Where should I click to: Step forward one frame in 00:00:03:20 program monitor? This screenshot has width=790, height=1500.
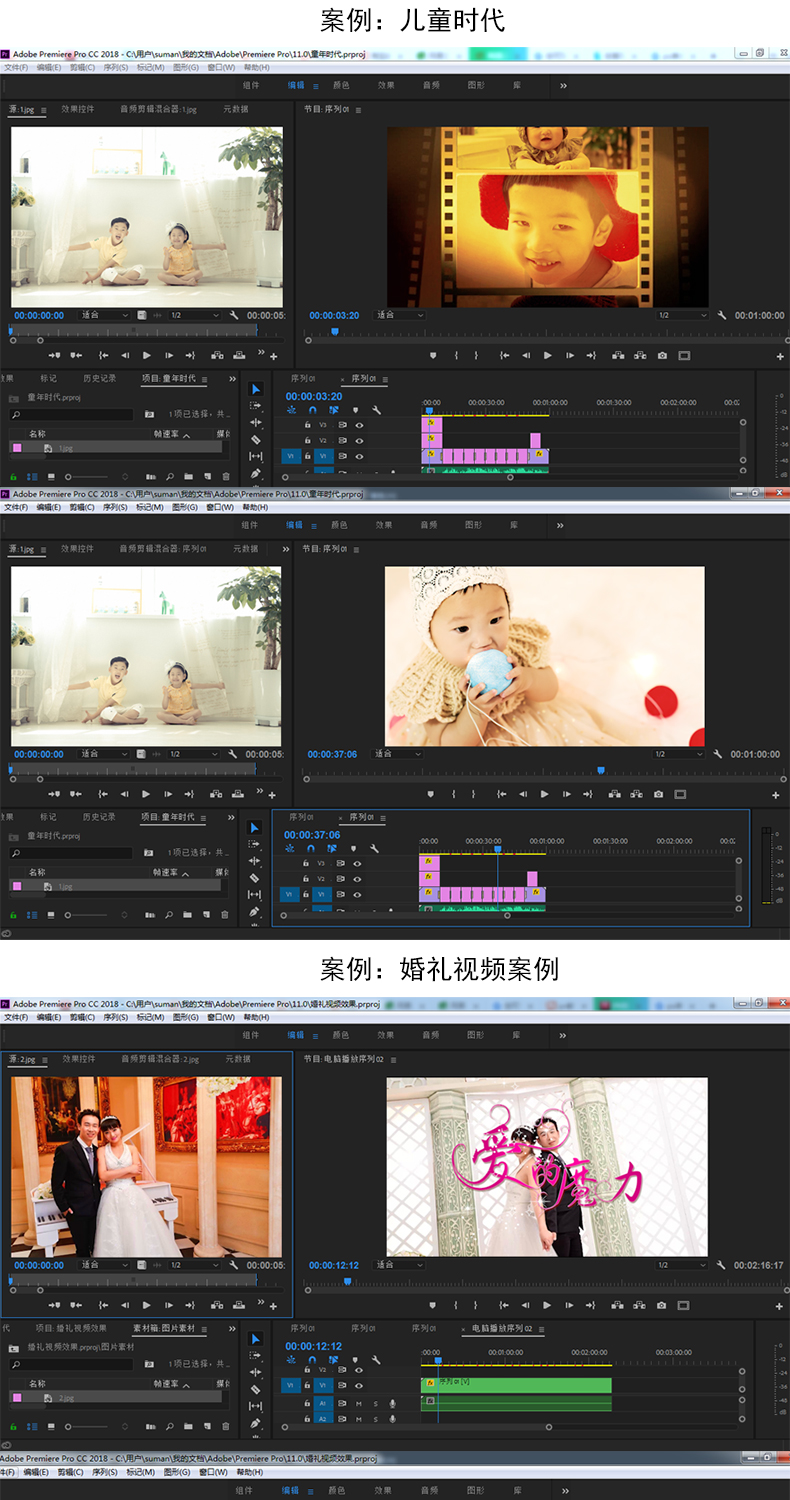pyautogui.click(x=569, y=355)
